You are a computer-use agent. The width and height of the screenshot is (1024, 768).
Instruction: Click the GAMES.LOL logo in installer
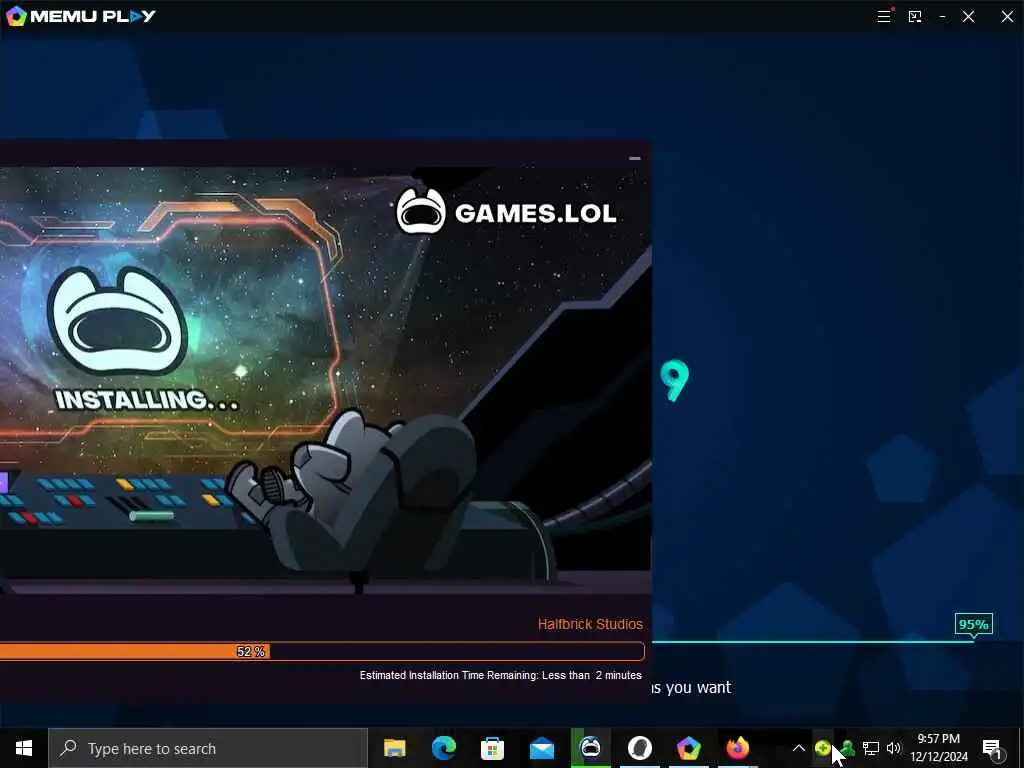(x=506, y=212)
